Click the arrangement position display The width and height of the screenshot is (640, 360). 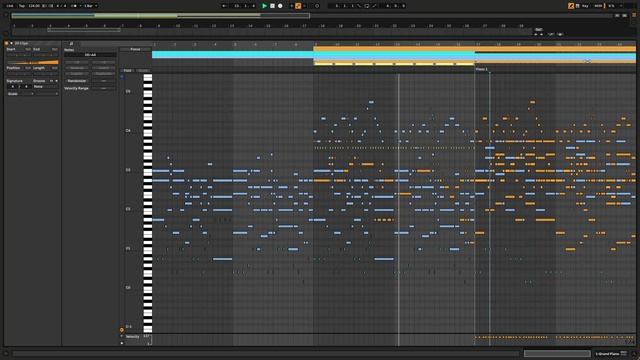[x=244, y=6]
